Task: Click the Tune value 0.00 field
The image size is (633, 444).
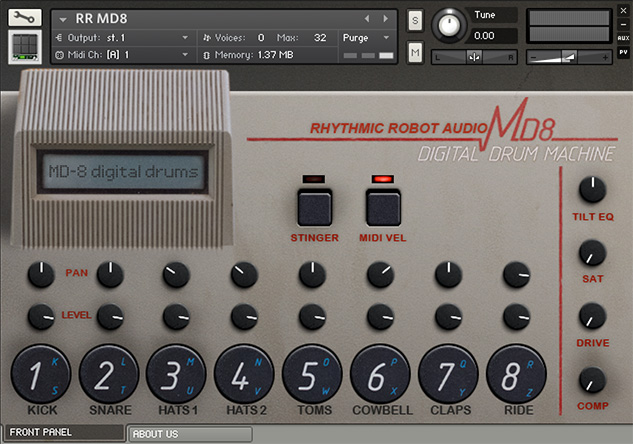Action: pyautogui.click(x=494, y=36)
